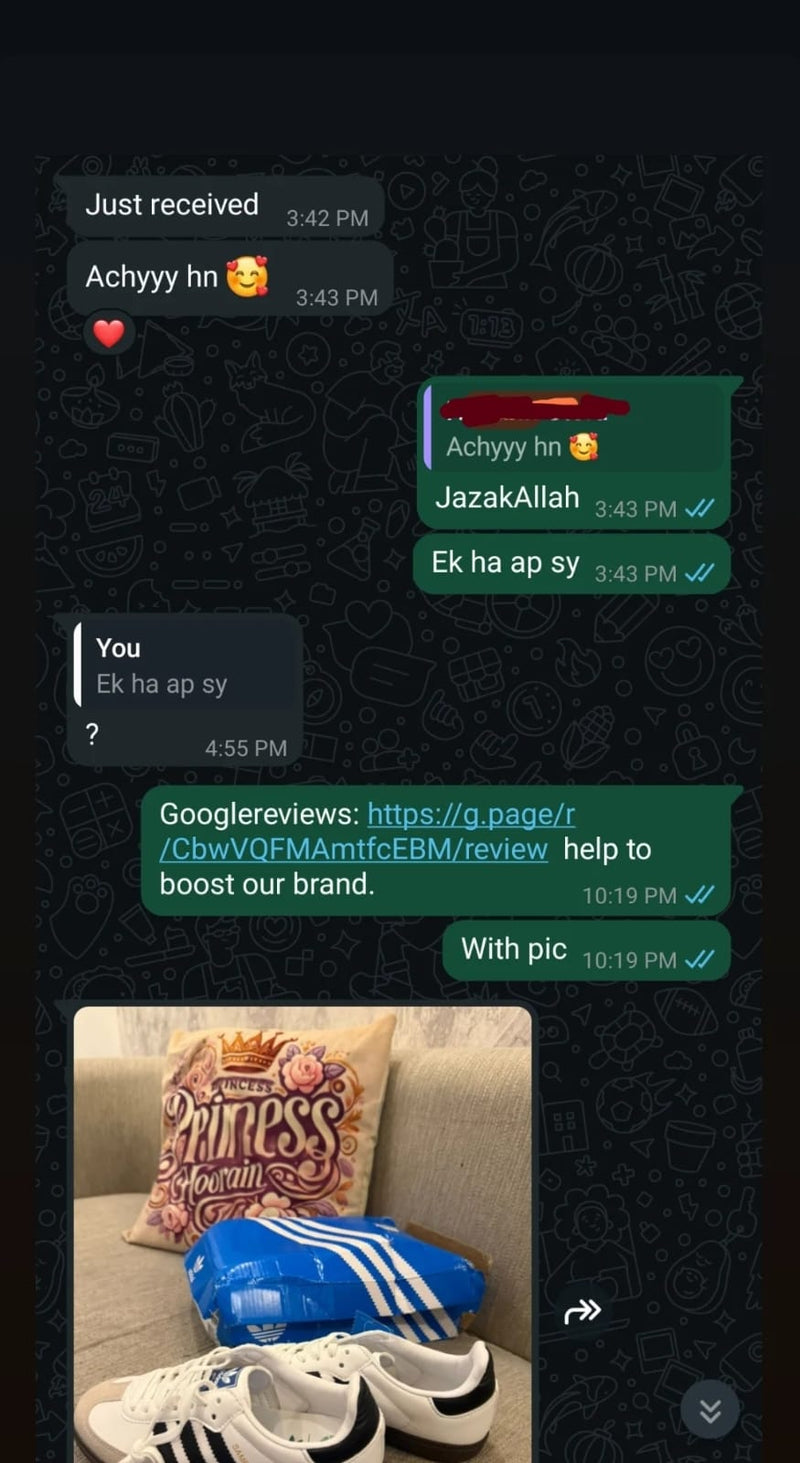Open the g.page Google review link
Viewport: 800px width, 1463px height.
coord(368,831)
